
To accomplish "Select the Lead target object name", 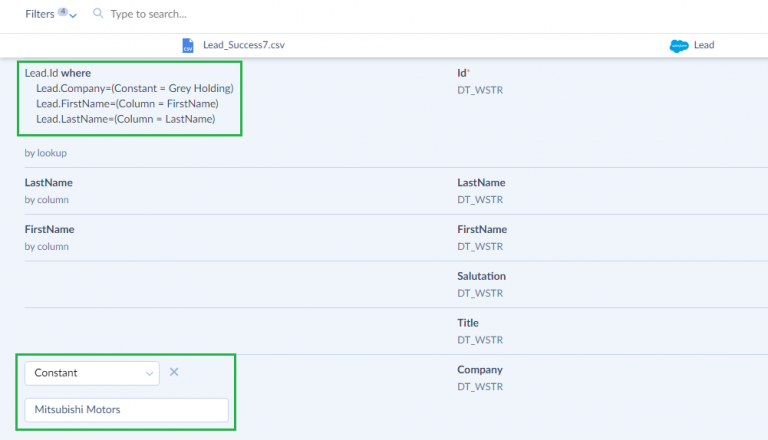I will 704,45.
